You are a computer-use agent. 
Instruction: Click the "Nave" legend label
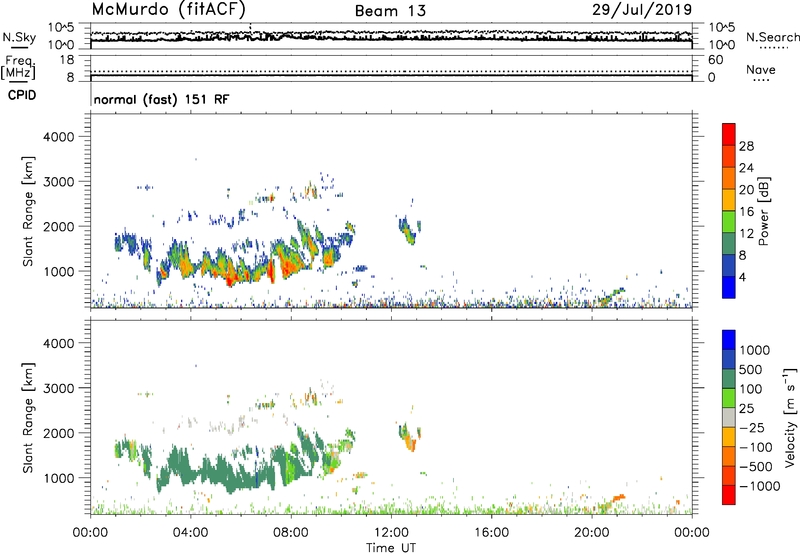point(761,70)
